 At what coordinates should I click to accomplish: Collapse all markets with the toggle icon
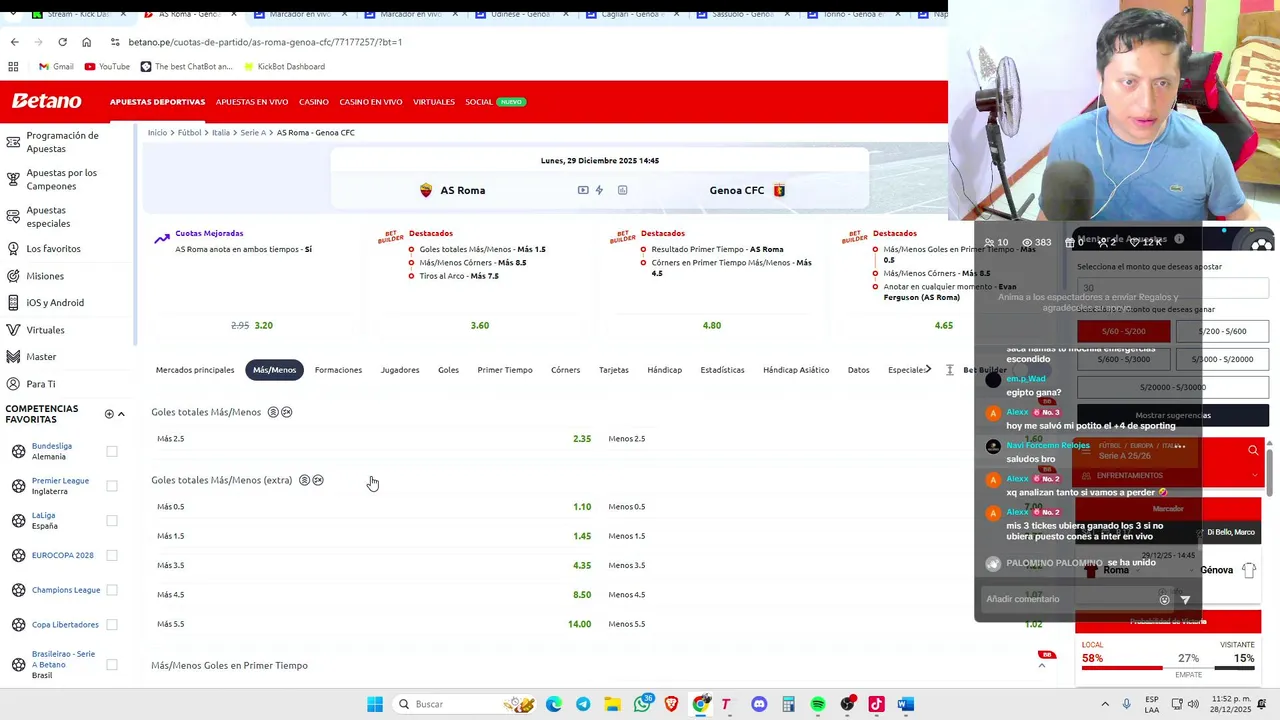[x=949, y=370]
